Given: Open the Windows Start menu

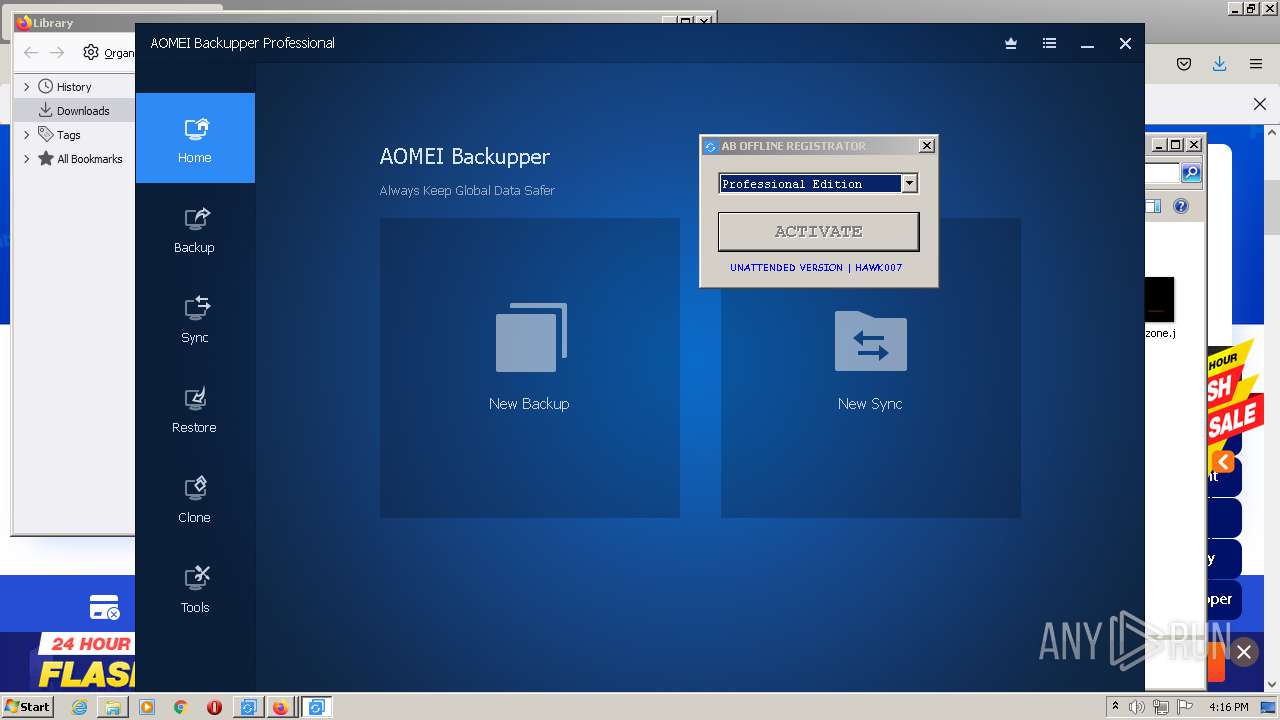Looking at the screenshot, I should pos(28,706).
